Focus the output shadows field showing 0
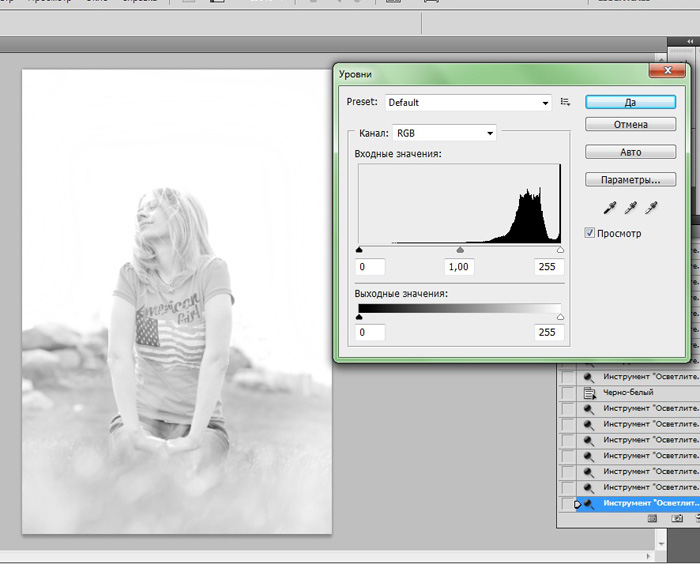 (370, 332)
